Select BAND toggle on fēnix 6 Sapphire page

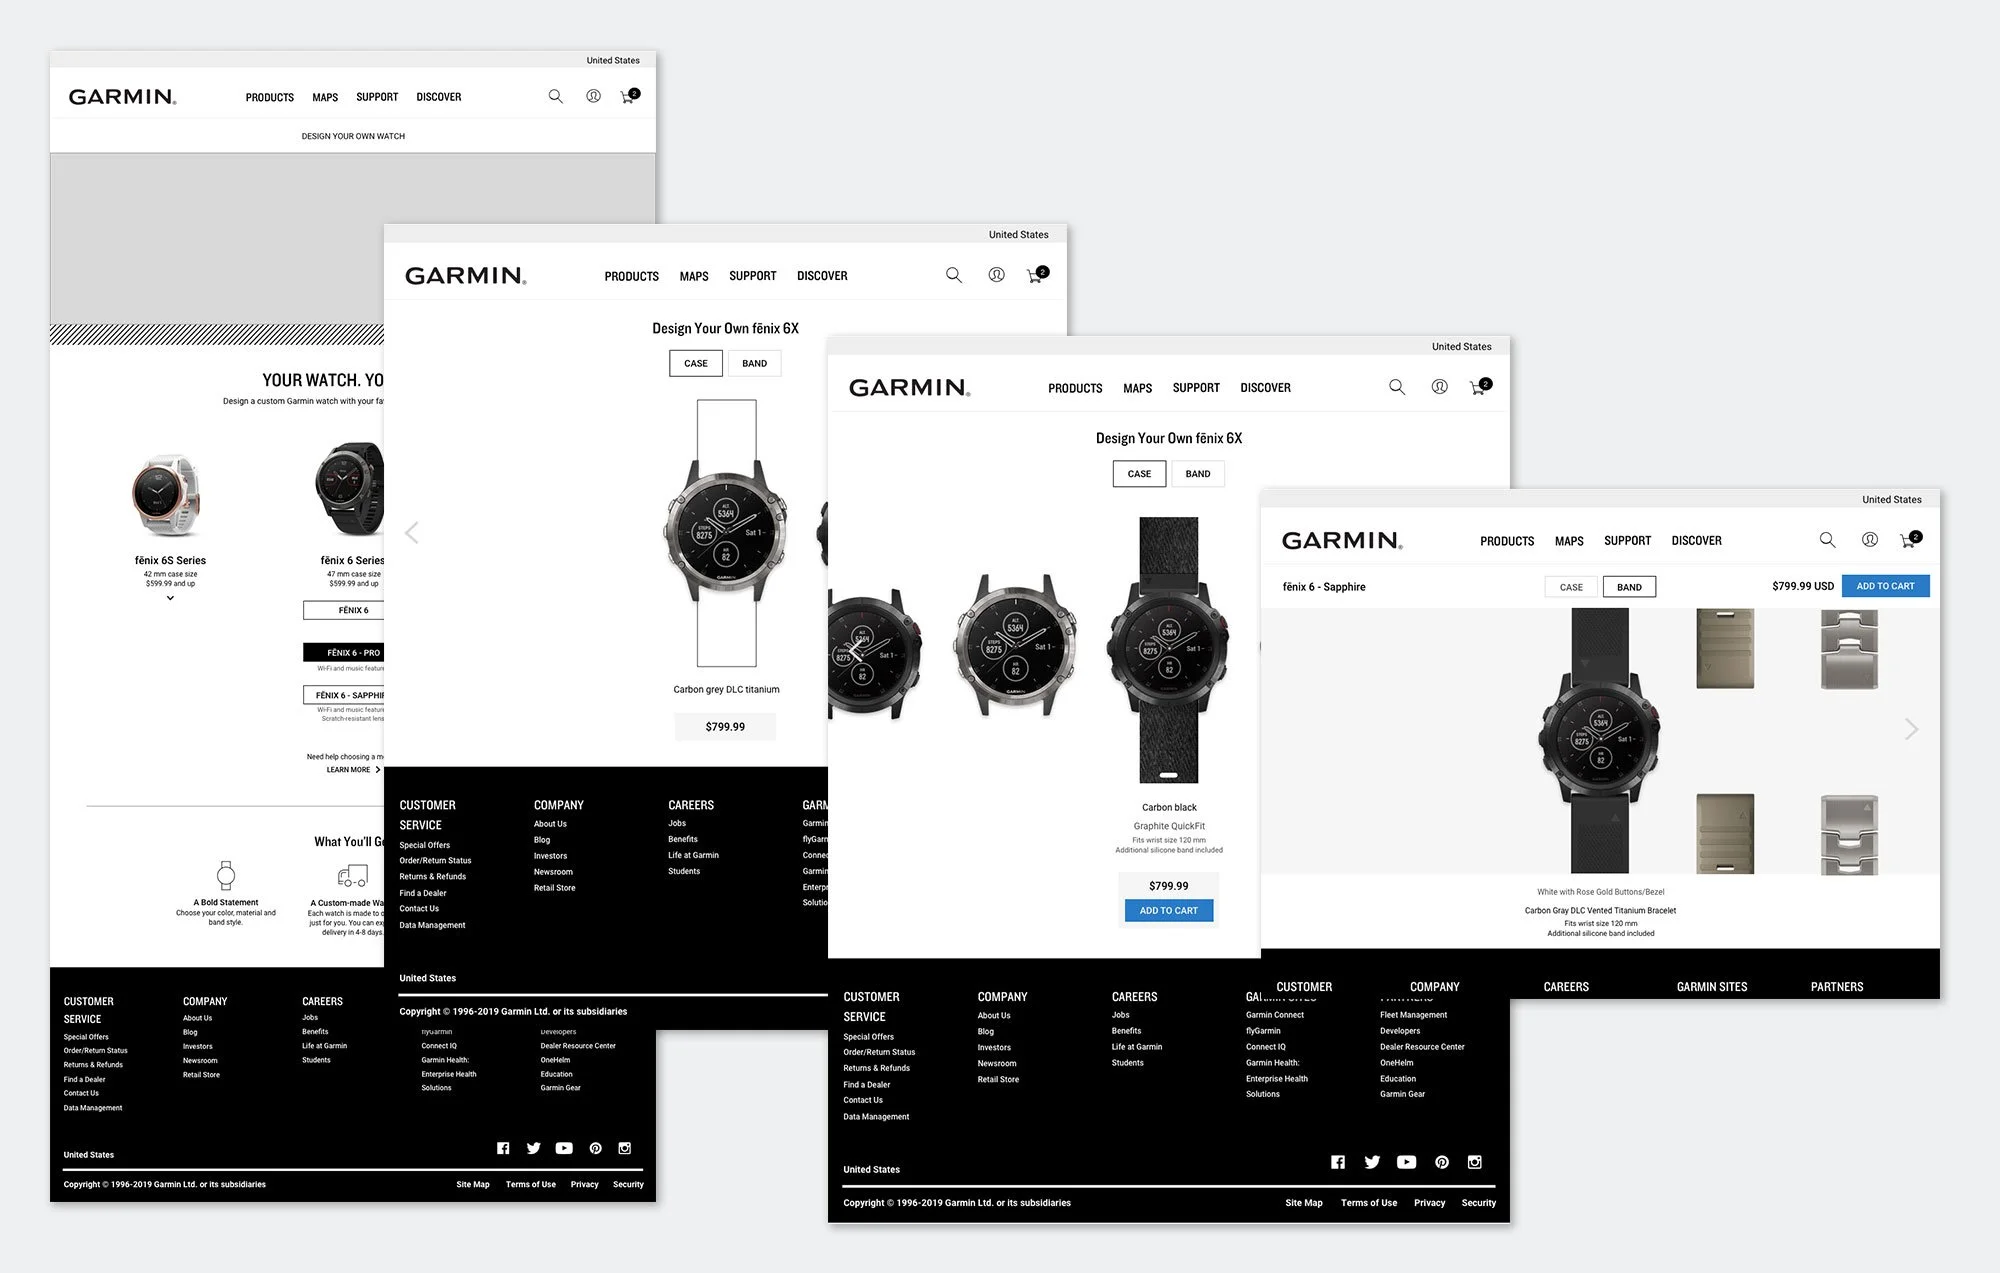1629,587
